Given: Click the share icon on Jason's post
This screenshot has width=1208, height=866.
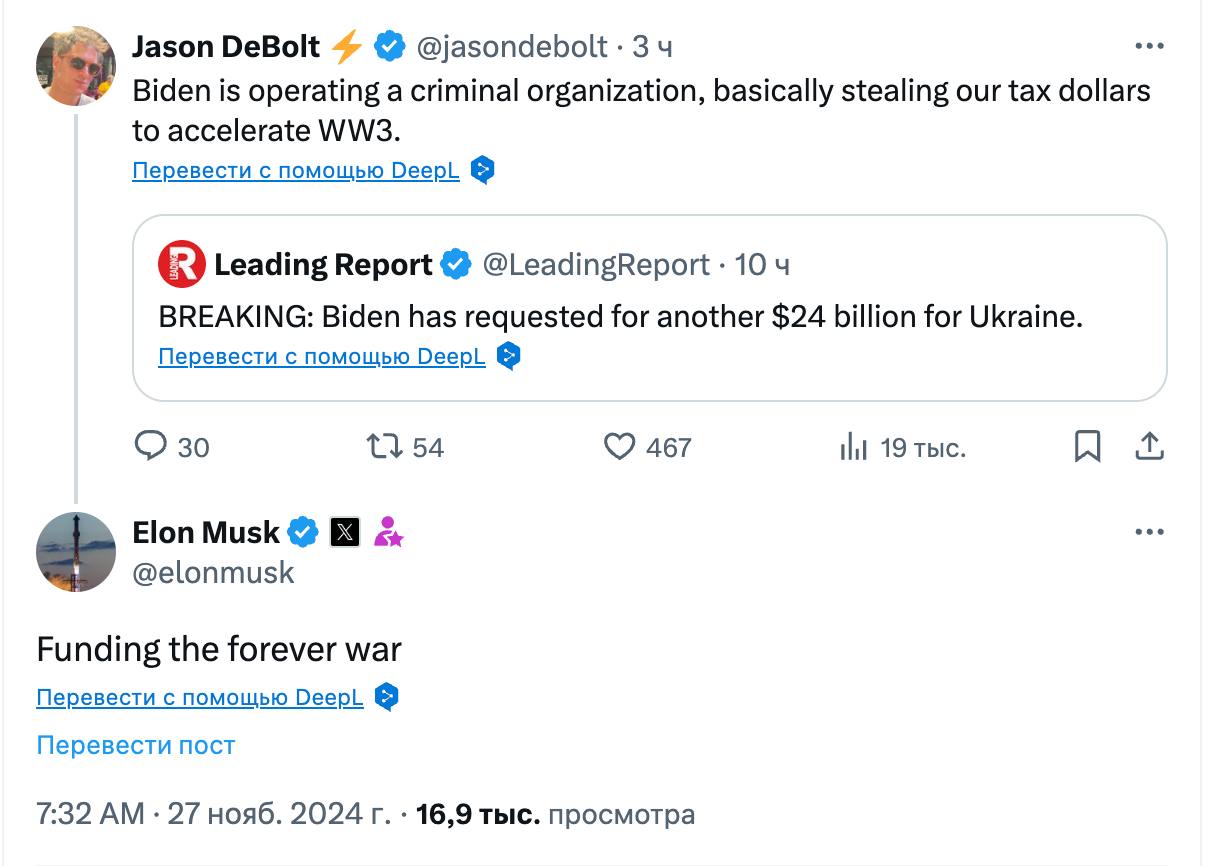Looking at the screenshot, I should coord(1150,446).
